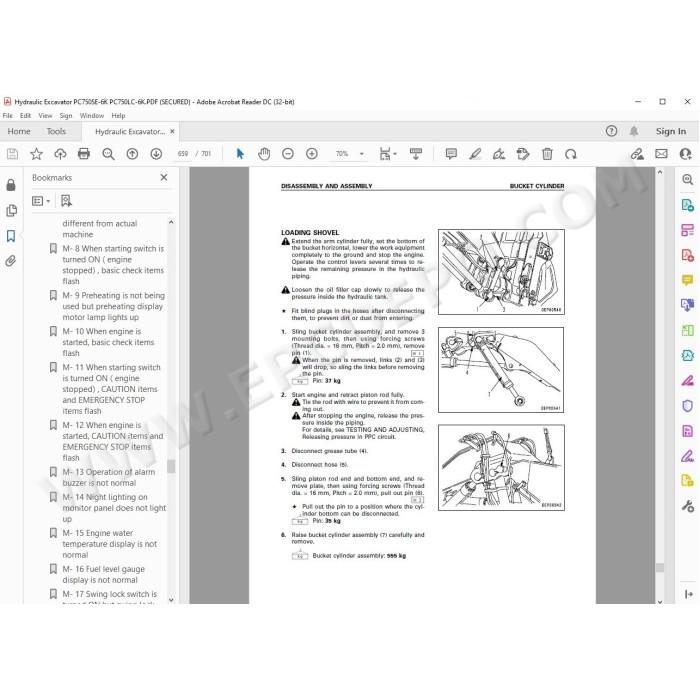Screen dimensions: 700x700
Task: Open page thumbnails panel icon
Action: [x=11, y=210]
